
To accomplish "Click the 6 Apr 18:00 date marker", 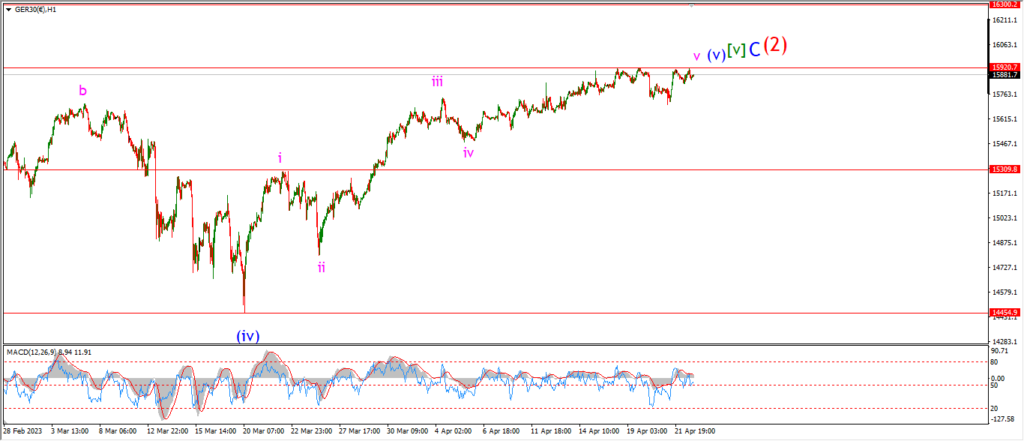I will point(502,432).
